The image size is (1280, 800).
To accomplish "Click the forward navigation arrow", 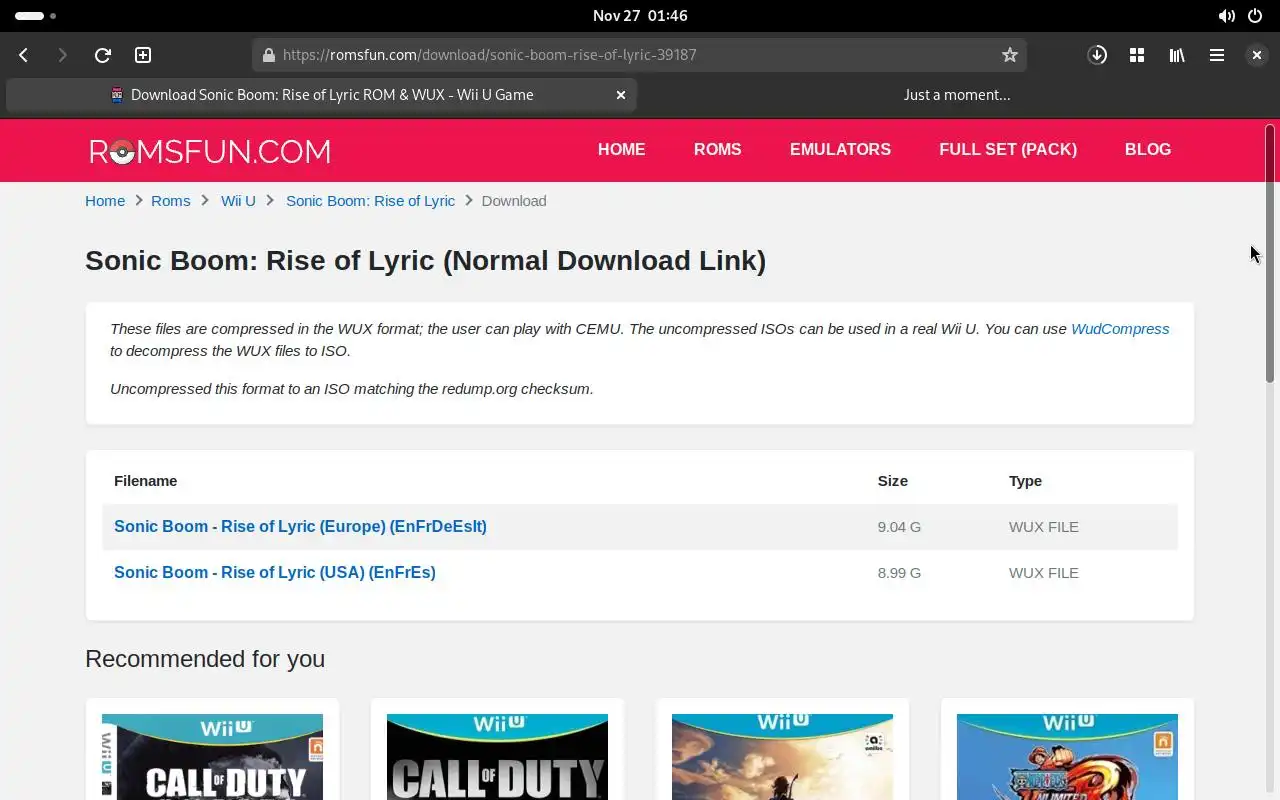I will pyautogui.click(x=62, y=55).
